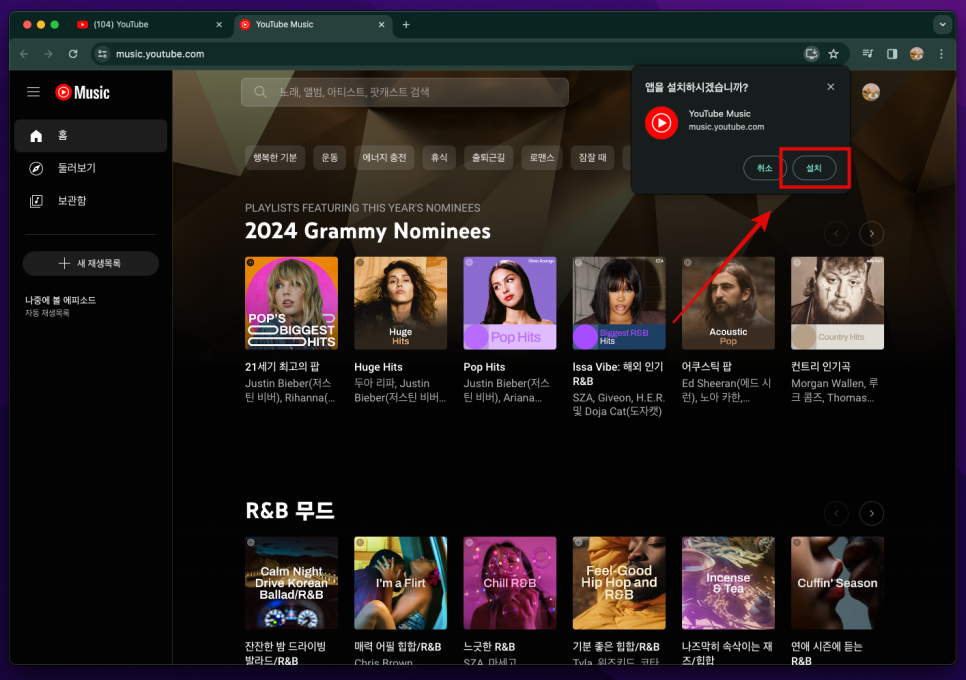Go to Home (홈) in sidebar

point(91,136)
